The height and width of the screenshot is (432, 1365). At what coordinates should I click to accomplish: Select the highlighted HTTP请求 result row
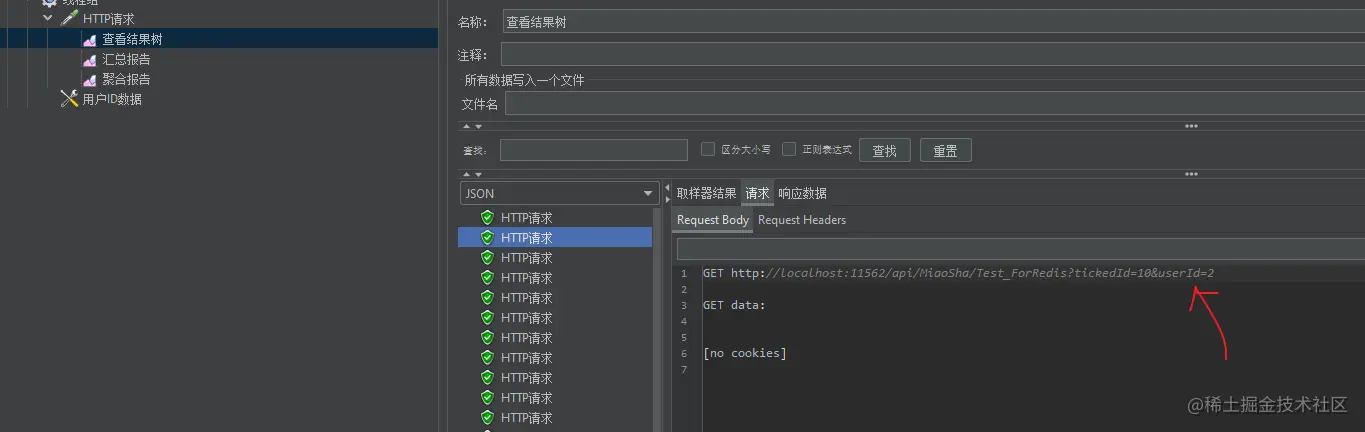point(555,238)
